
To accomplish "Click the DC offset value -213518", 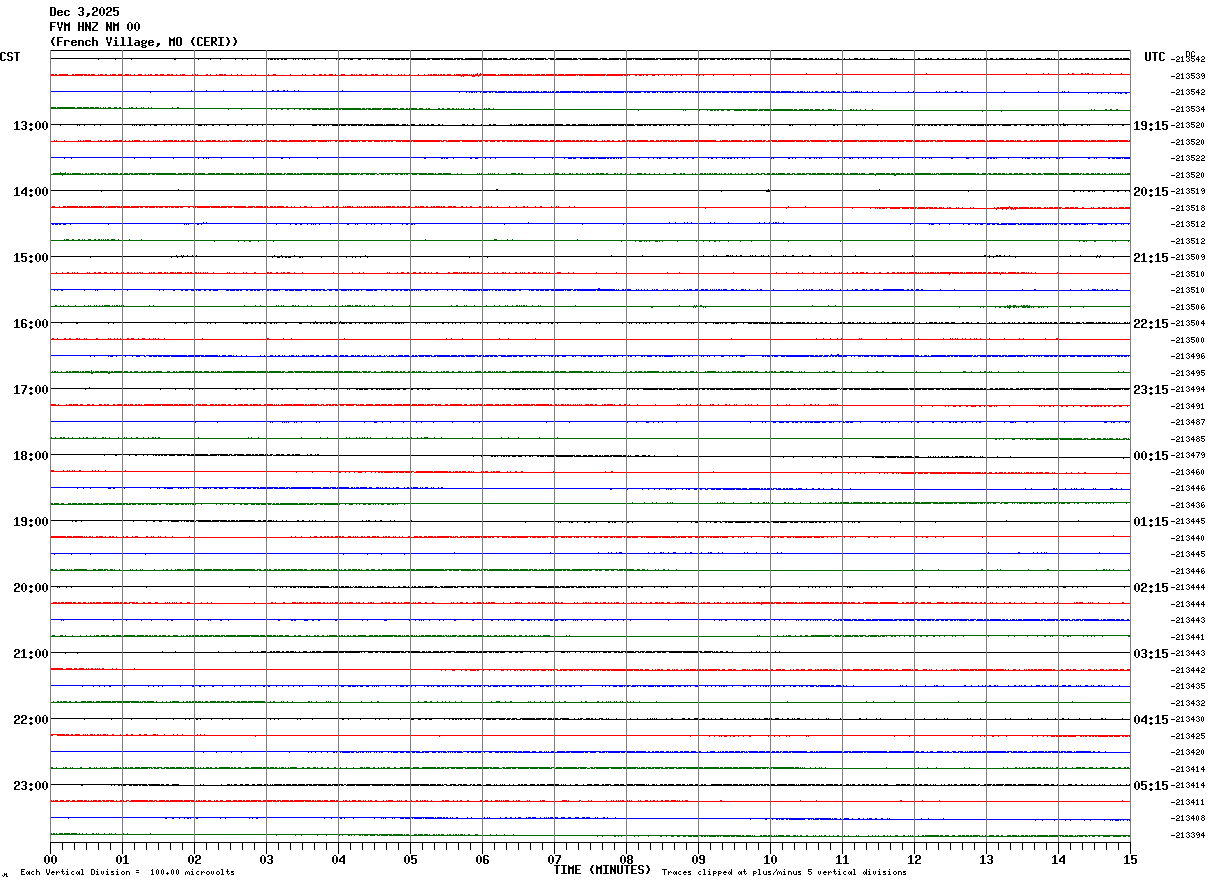I will (1188, 208).
